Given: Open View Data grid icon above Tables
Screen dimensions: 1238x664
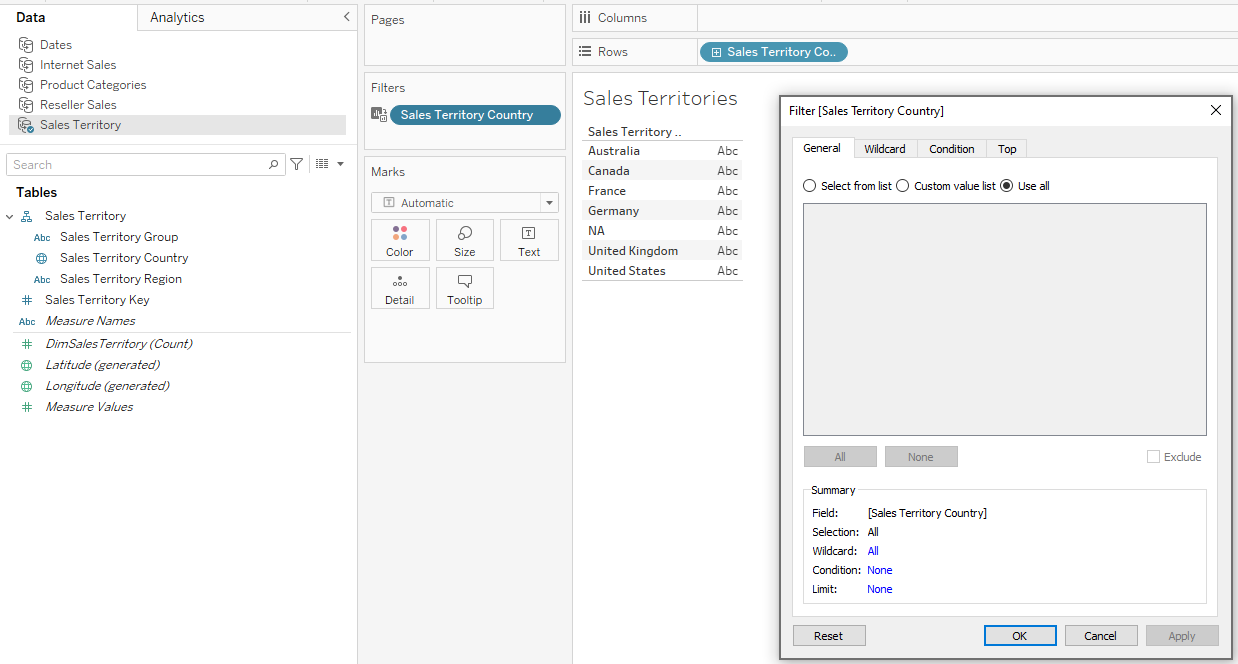Looking at the screenshot, I should tap(322, 163).
